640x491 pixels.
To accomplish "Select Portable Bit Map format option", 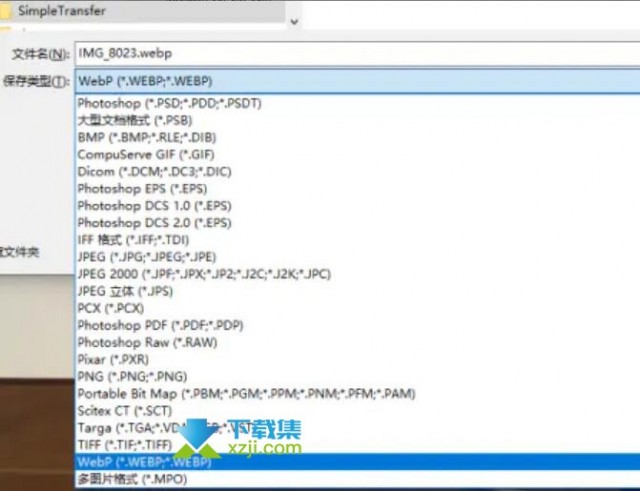I will point(358,394).
